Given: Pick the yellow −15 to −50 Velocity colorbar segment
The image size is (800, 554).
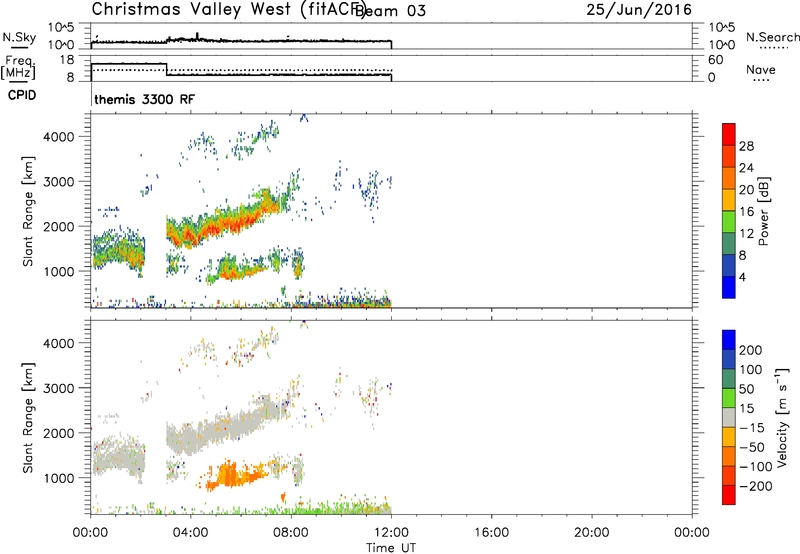Looking at the screenshot, I should point(729,437).
